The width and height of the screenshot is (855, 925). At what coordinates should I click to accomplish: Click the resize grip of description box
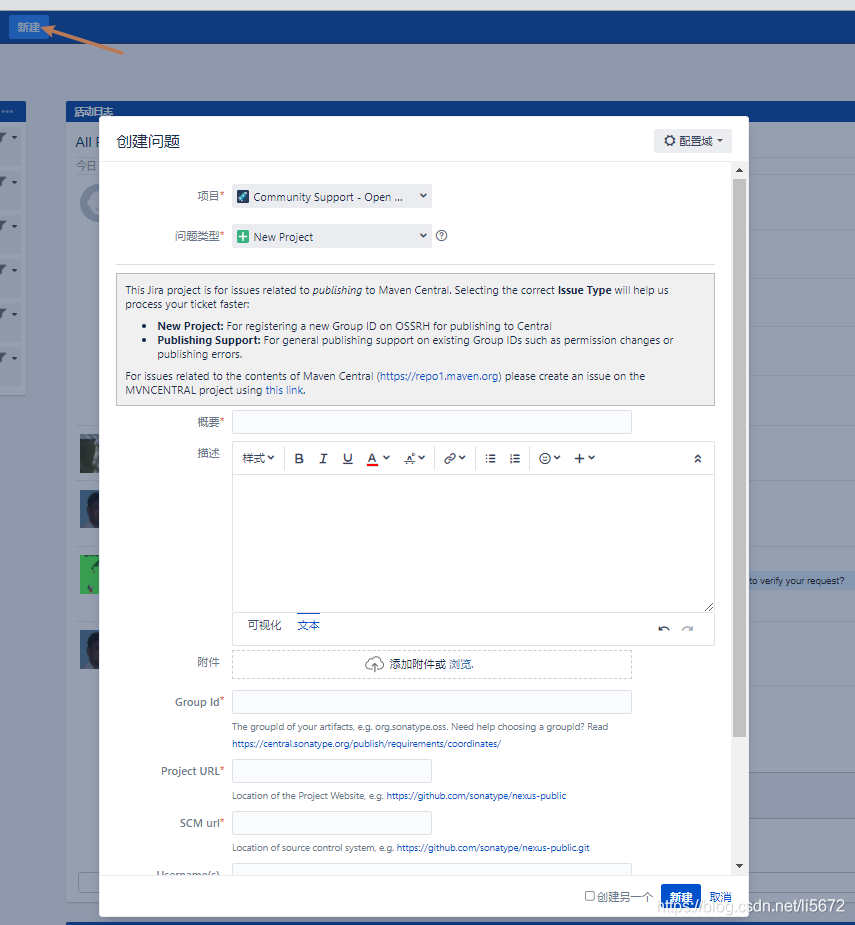(709, 607)
